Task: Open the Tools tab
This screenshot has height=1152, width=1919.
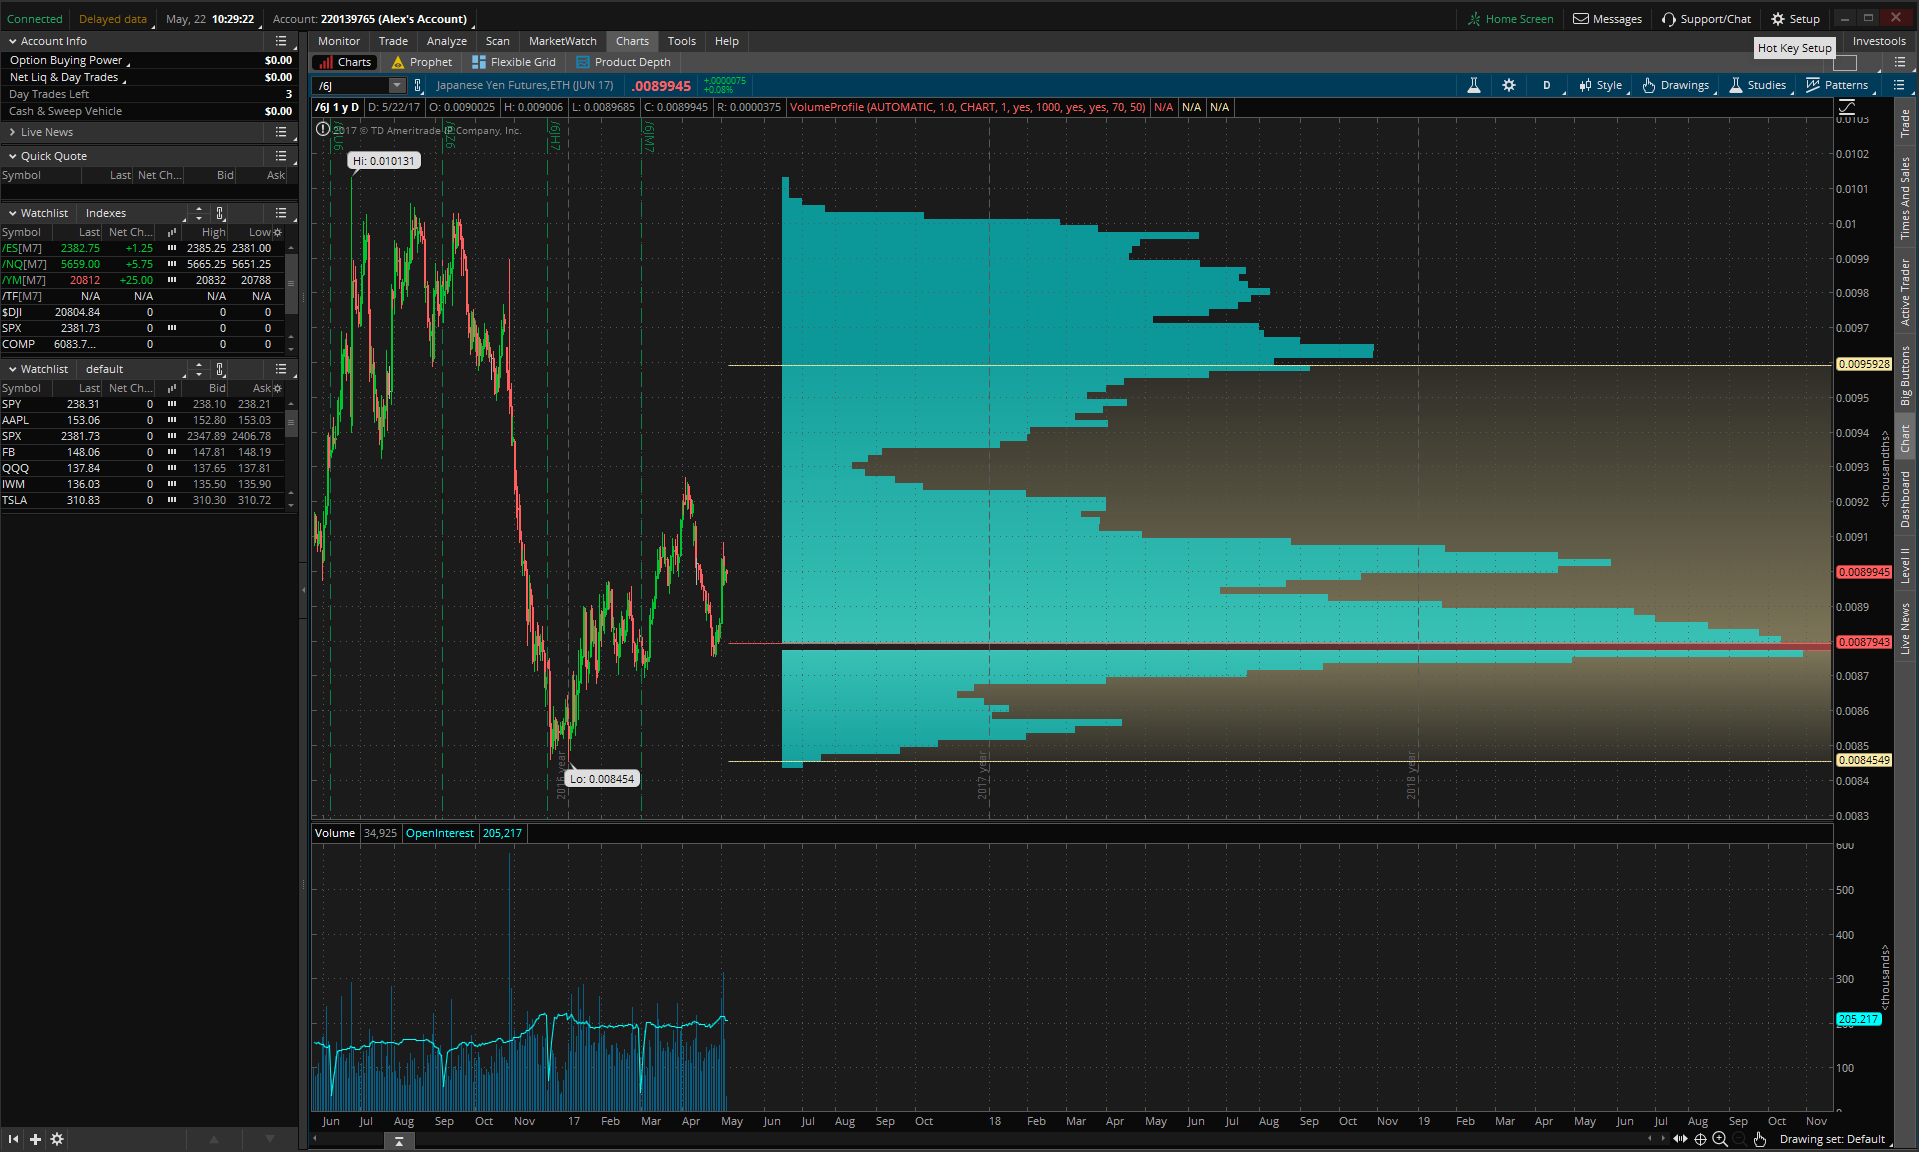Action: click(682, 41)
